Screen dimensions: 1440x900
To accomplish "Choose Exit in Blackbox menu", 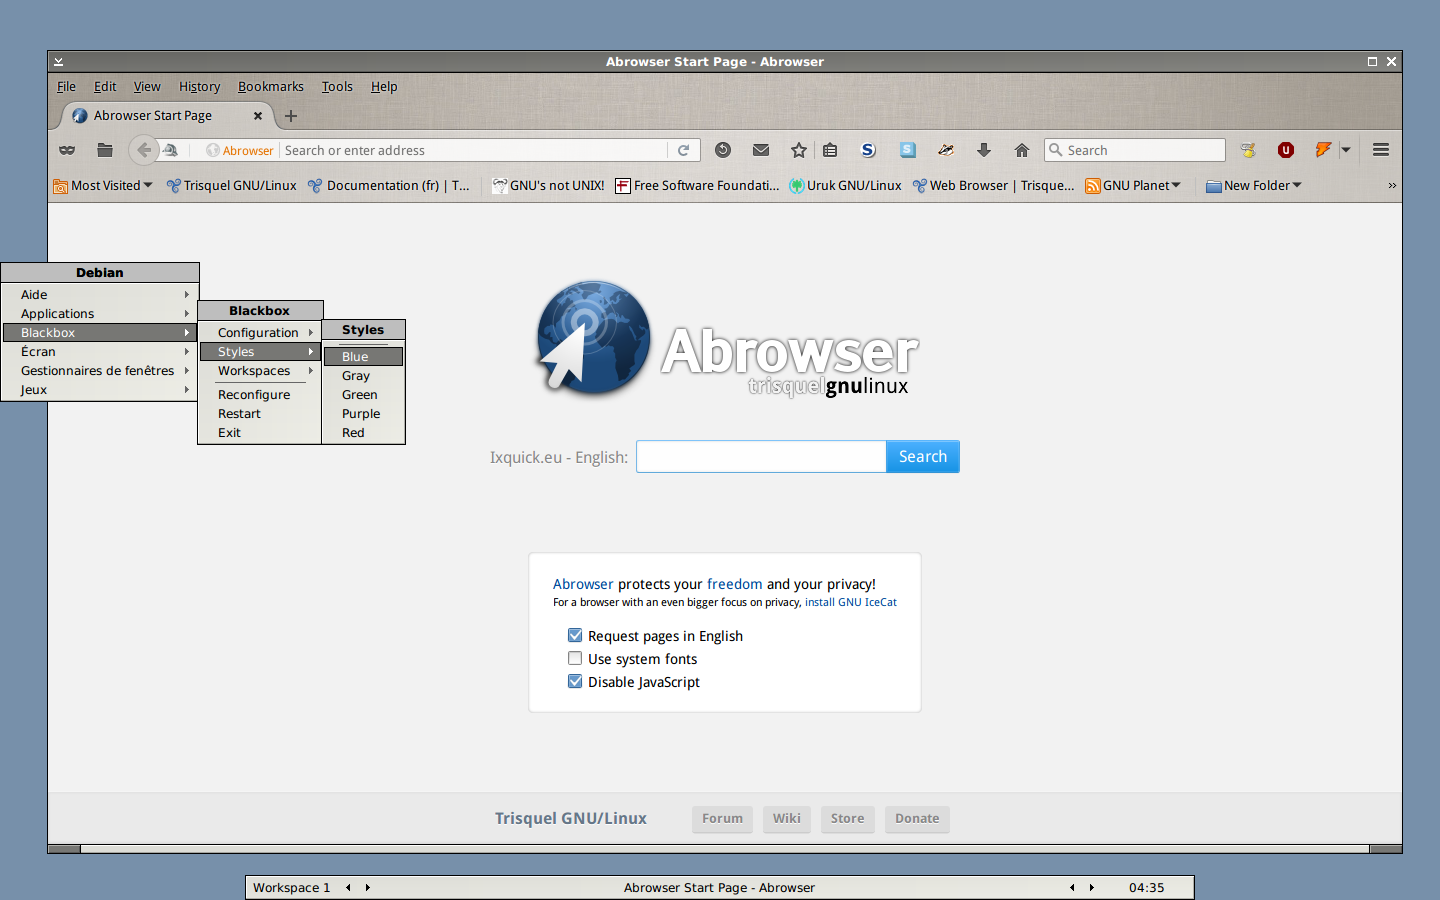I will 260,432.
